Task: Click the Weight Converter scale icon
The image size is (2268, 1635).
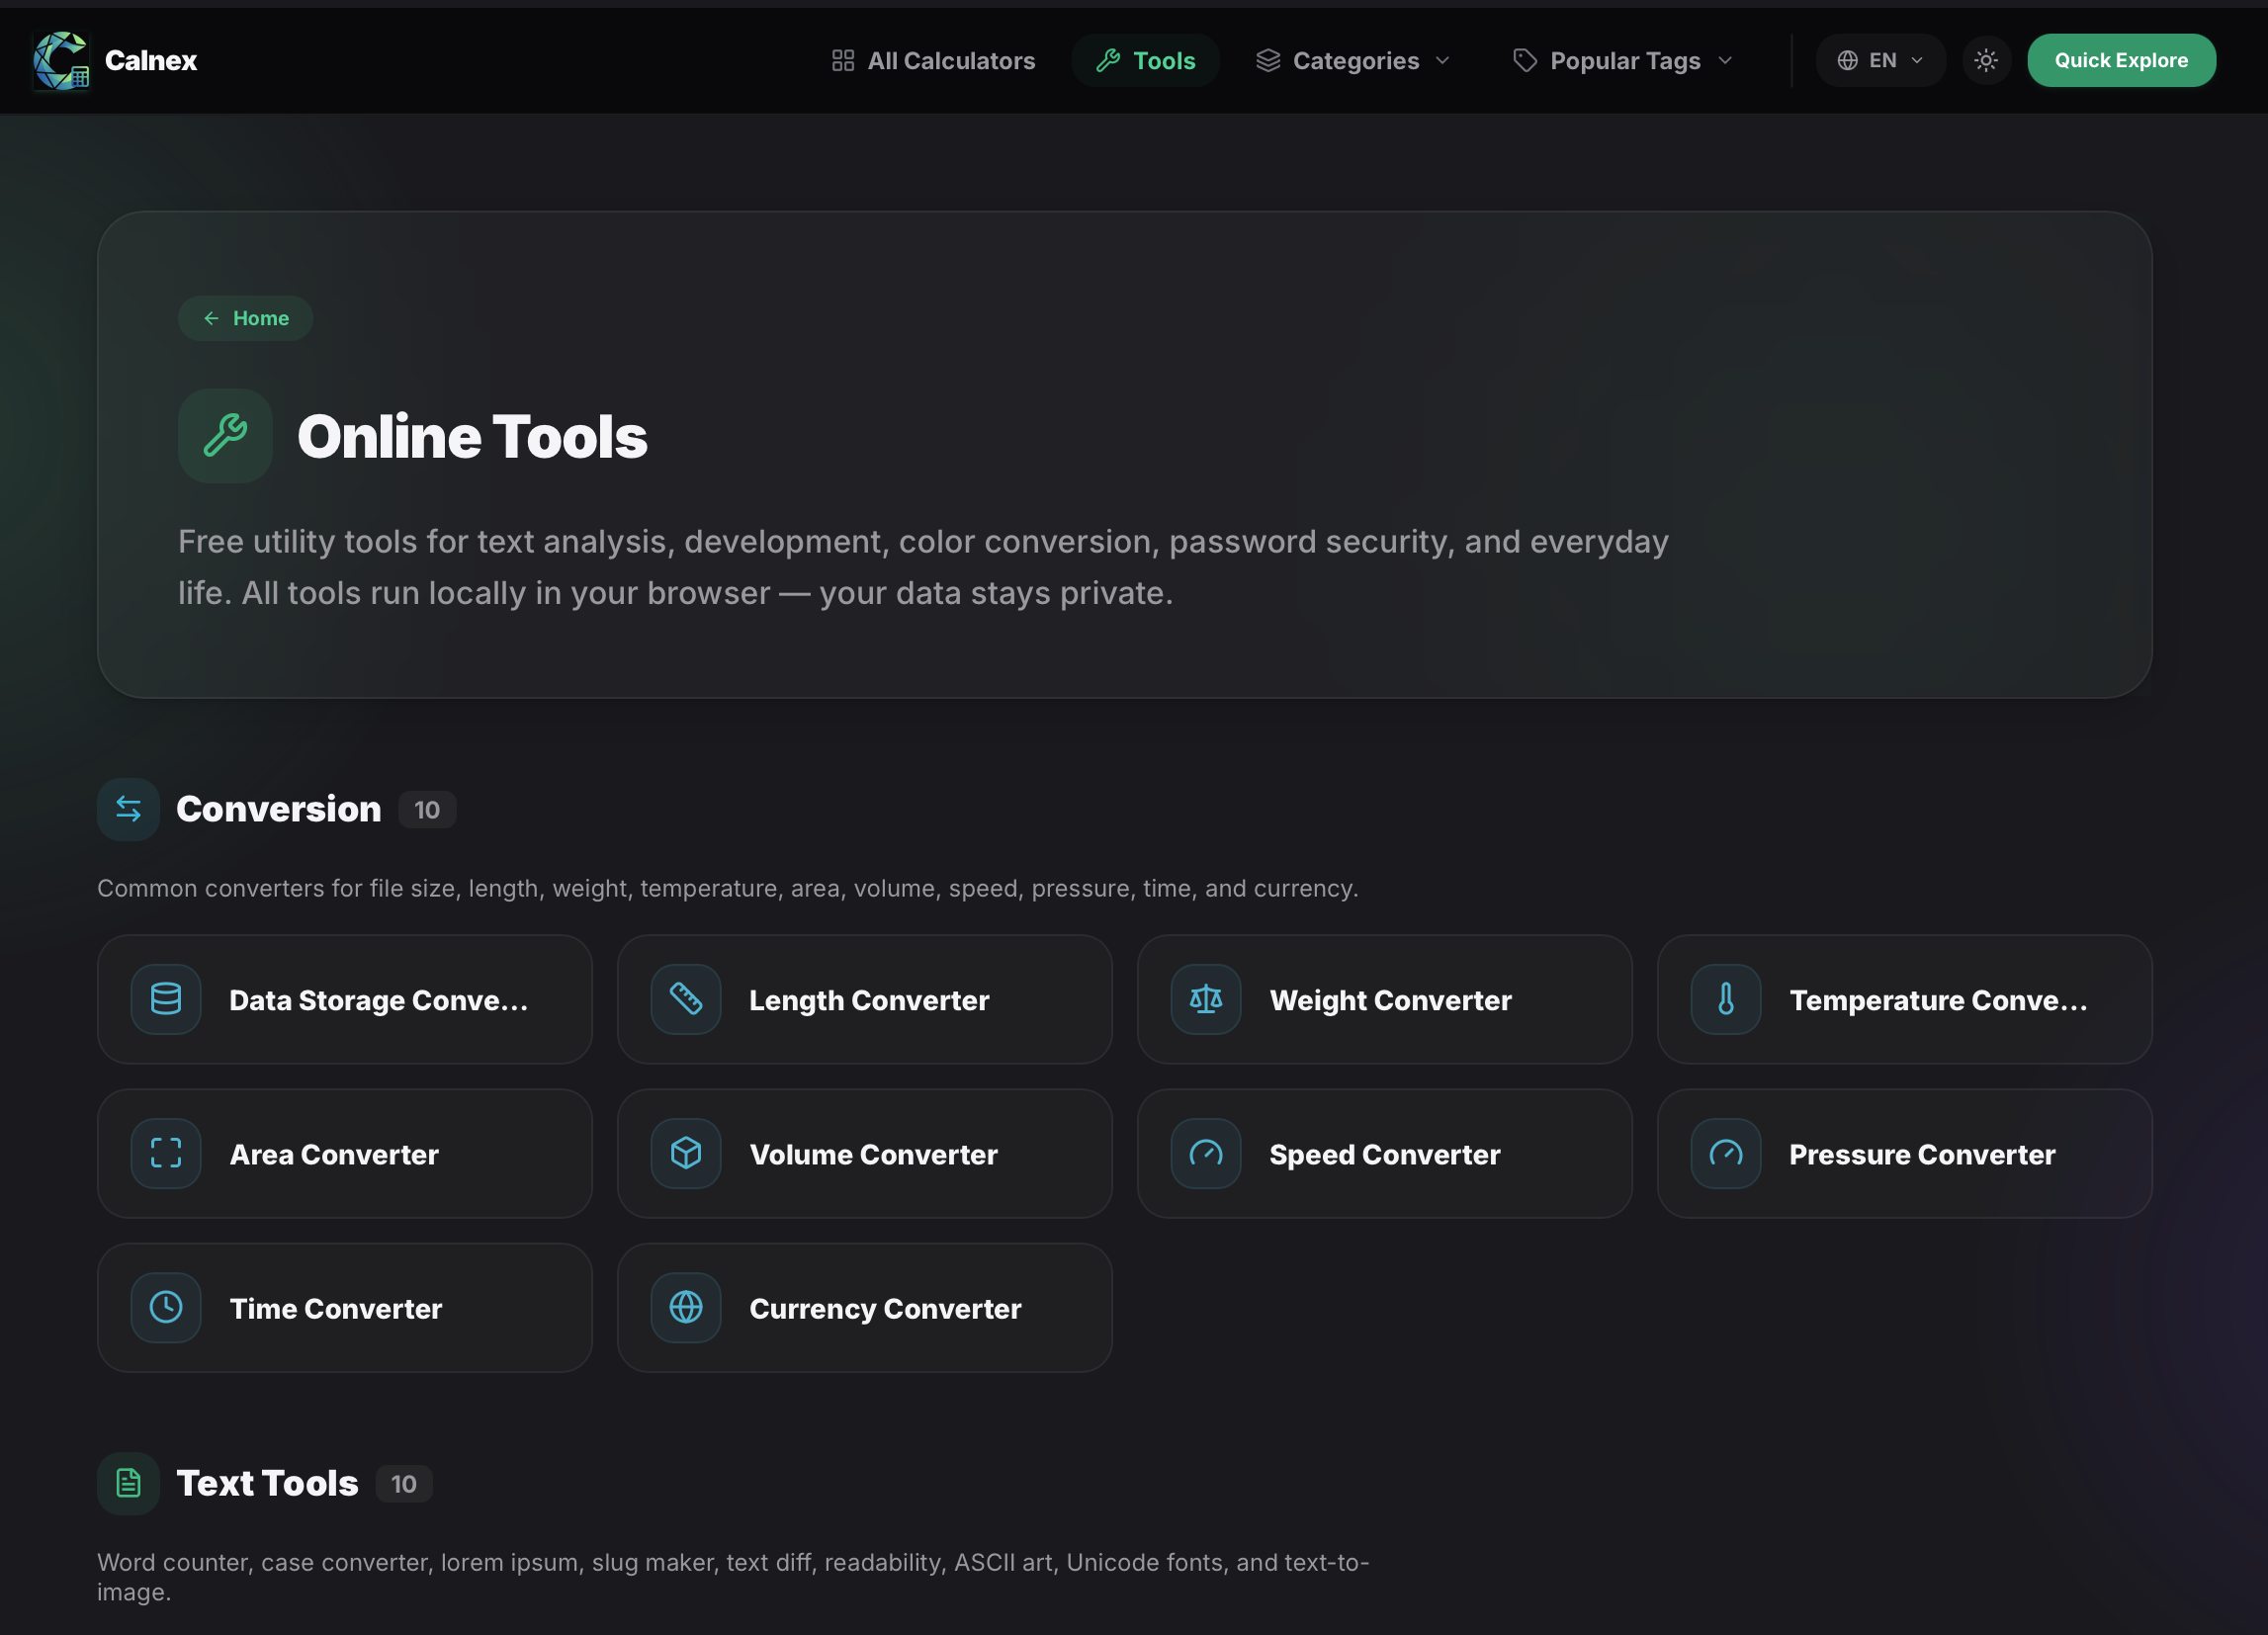Action: point(1206,999)
